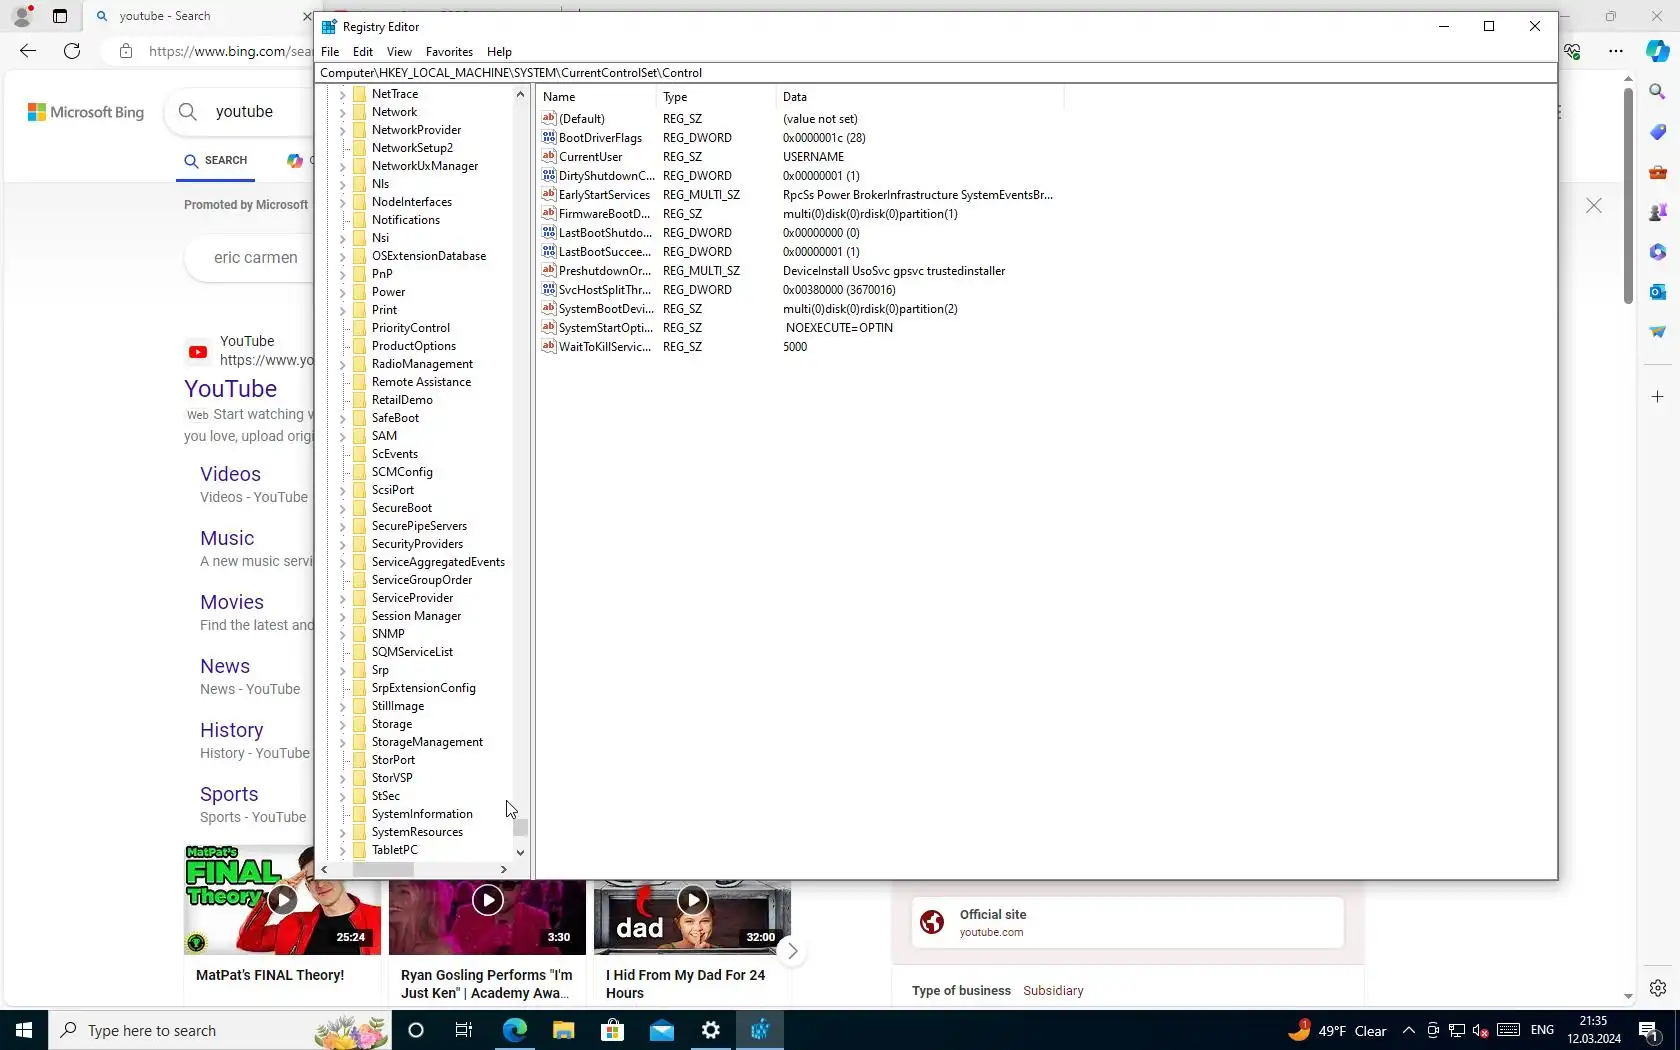Open the Sports sublink under YouTube
This screenshot has height=1050, width=1680.
(x=229, y=794)
